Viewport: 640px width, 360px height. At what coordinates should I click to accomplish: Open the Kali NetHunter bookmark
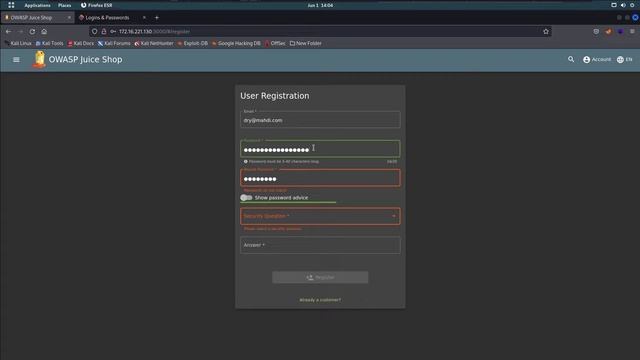(154, 43)
